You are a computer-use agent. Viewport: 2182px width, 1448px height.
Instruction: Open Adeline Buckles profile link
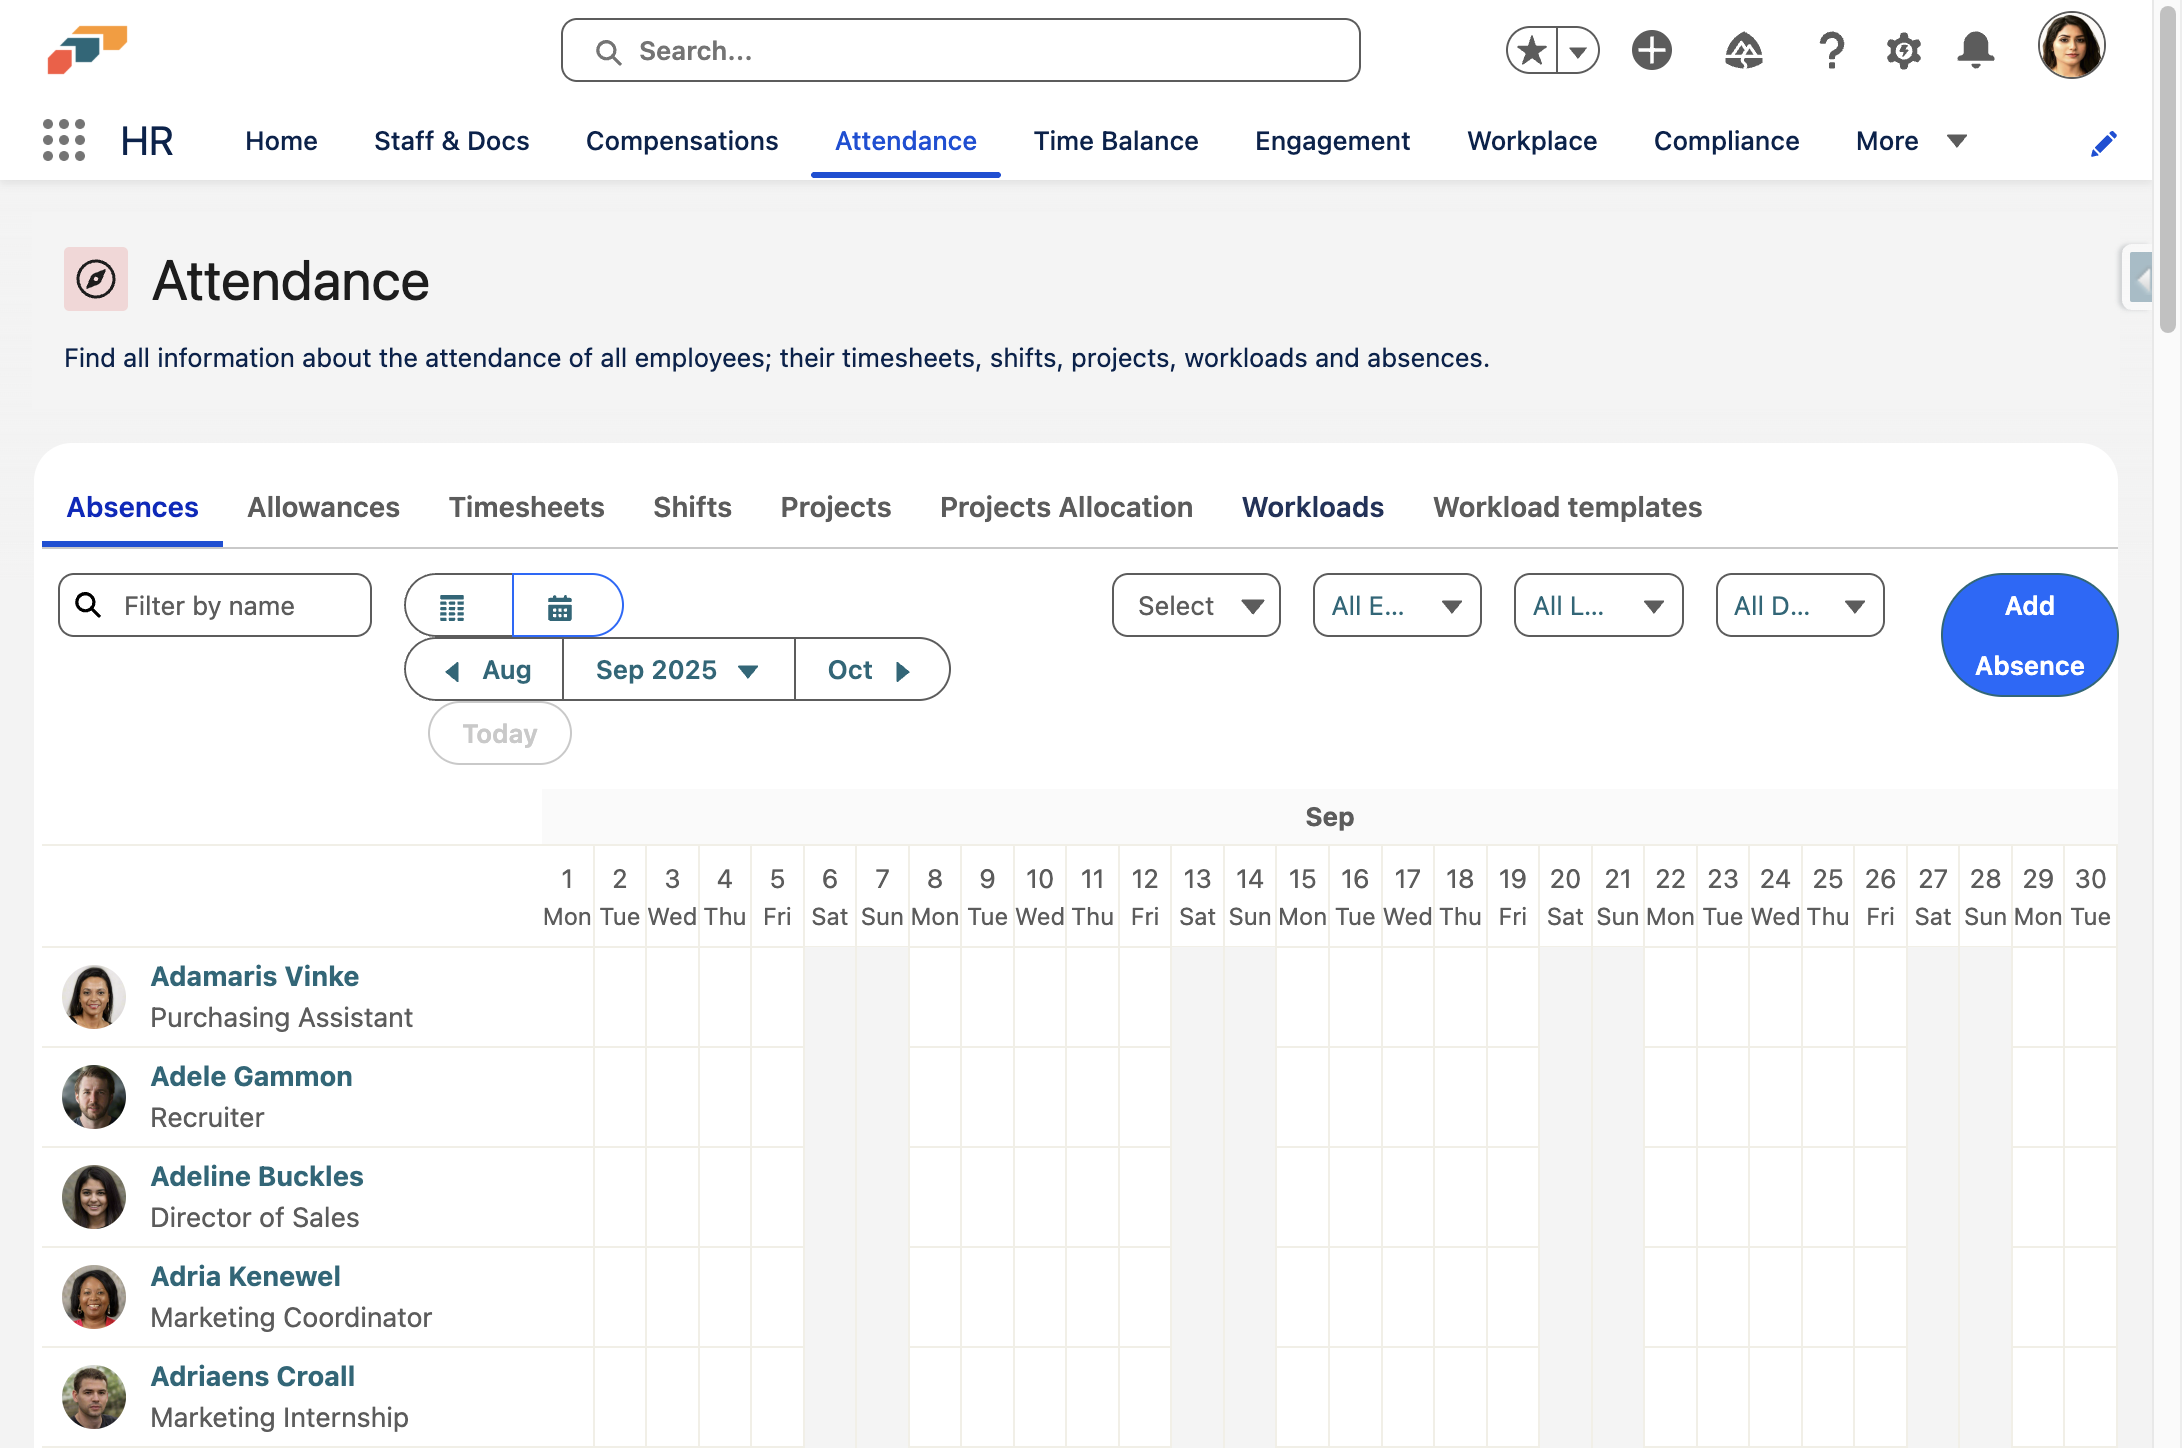(257, 1176)
